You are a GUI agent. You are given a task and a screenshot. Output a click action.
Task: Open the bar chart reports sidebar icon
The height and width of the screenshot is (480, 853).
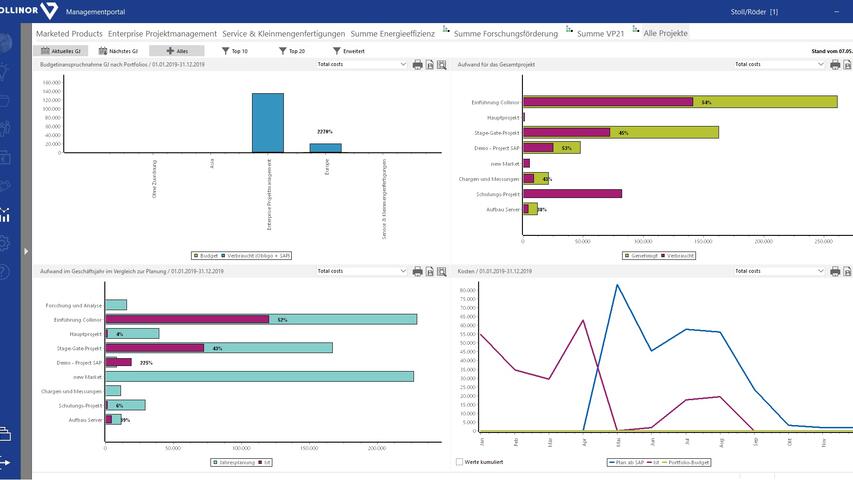pyautogui.click(x=6, y=214)
